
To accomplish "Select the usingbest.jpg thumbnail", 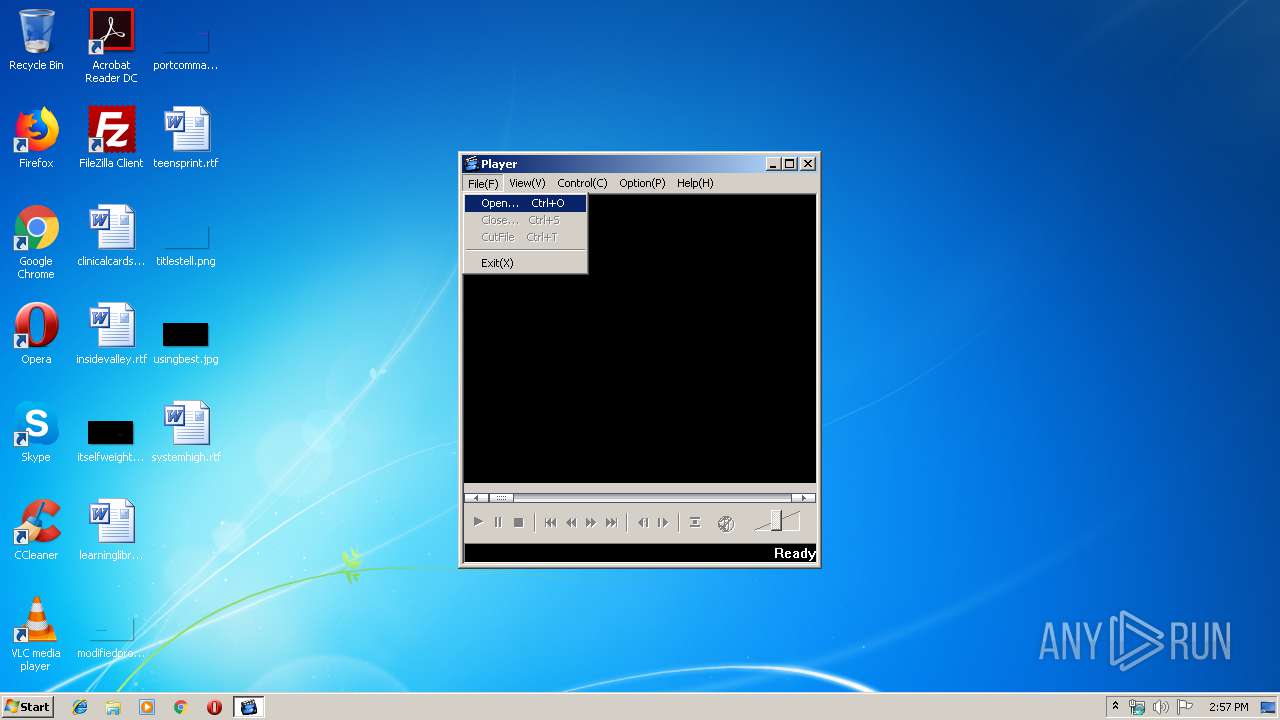I will 186,343.
